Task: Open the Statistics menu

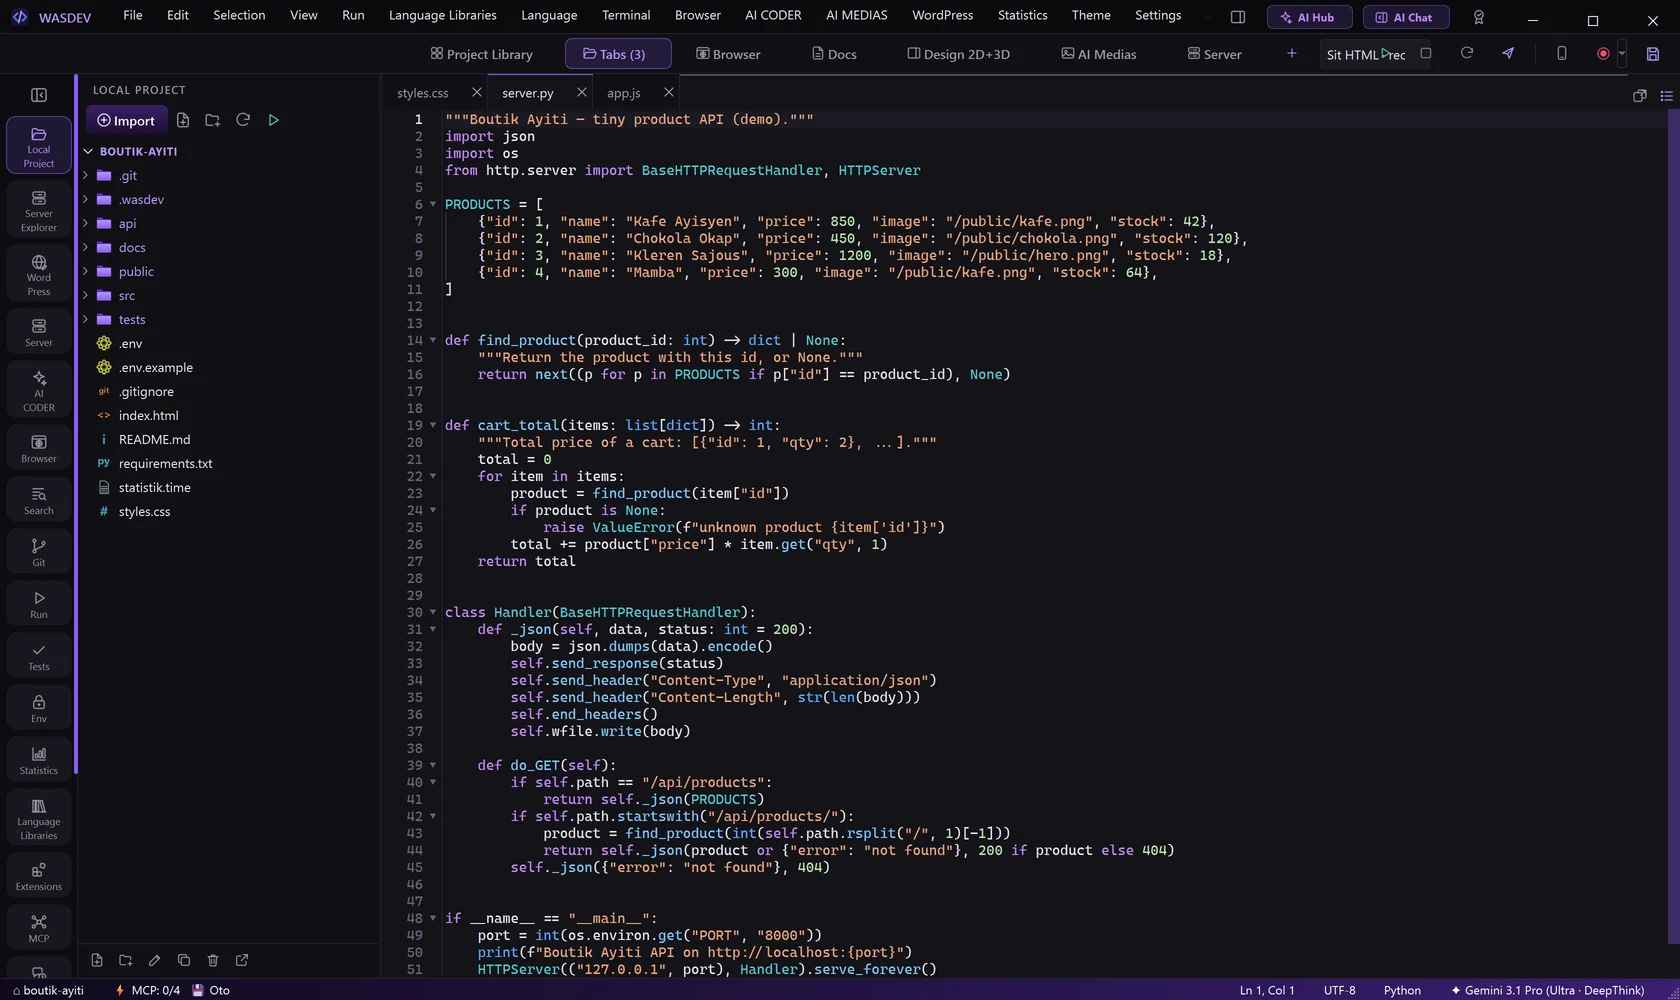Action: (x=1022, y=15)
